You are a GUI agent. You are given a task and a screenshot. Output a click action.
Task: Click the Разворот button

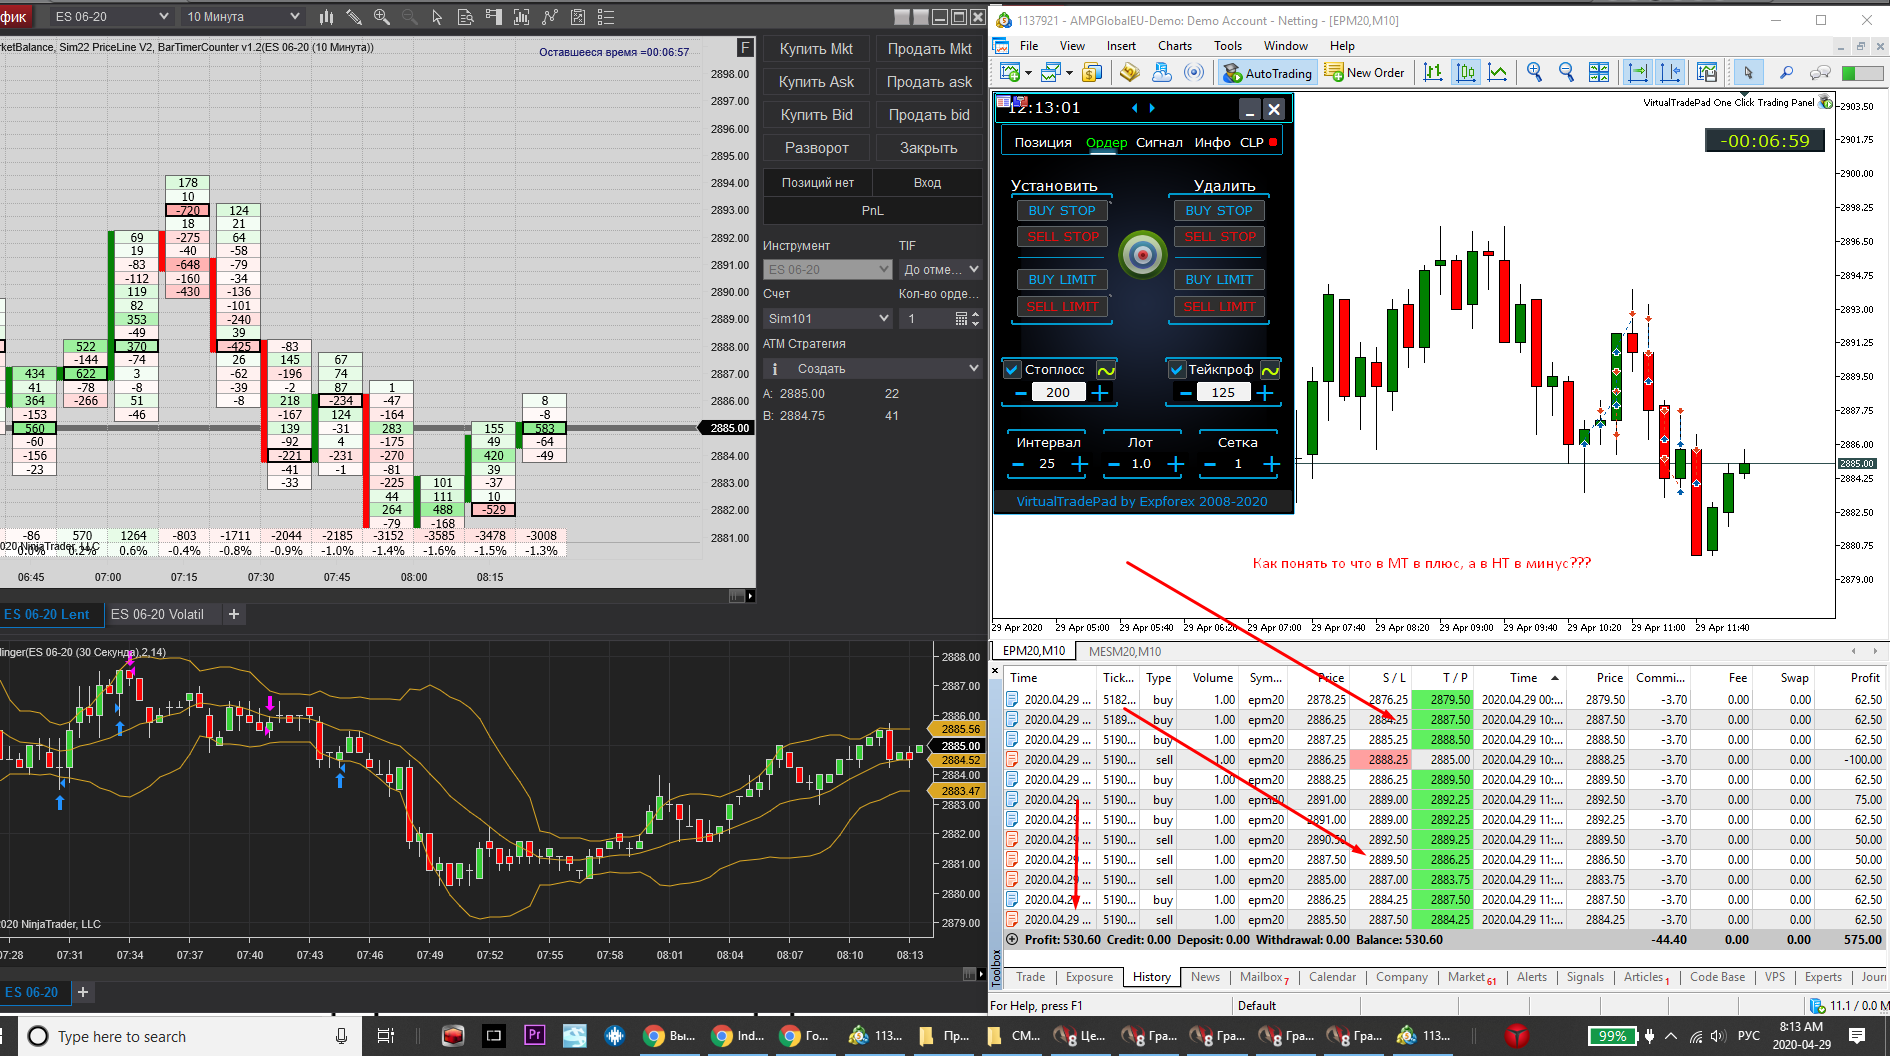pos(816,148)
